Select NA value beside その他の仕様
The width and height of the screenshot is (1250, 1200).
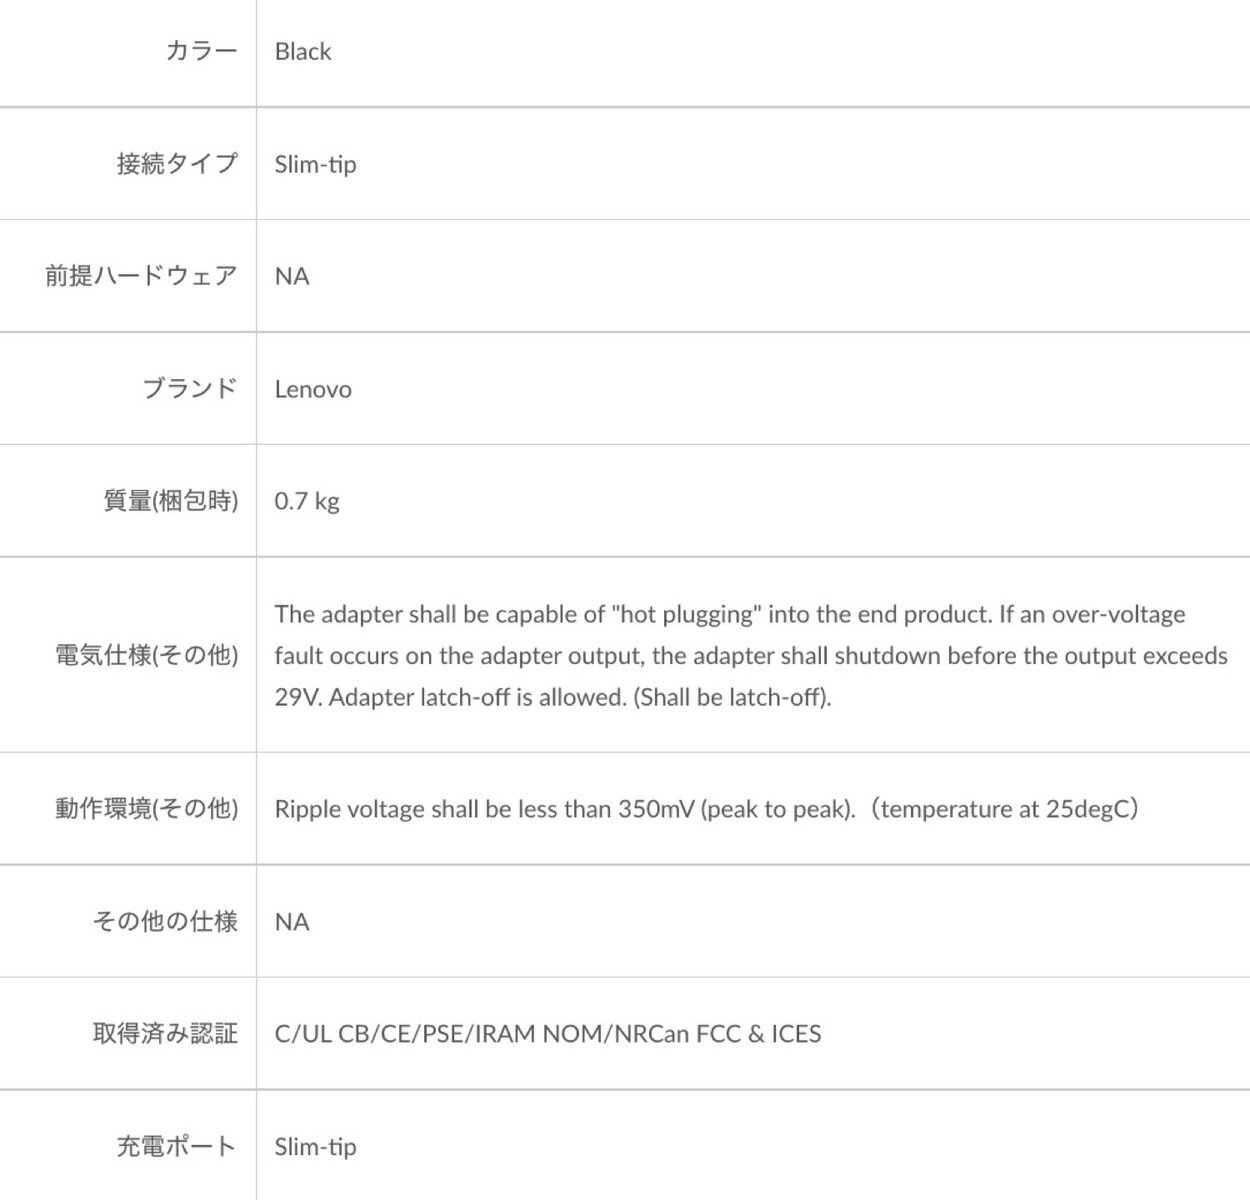(292, 922)
